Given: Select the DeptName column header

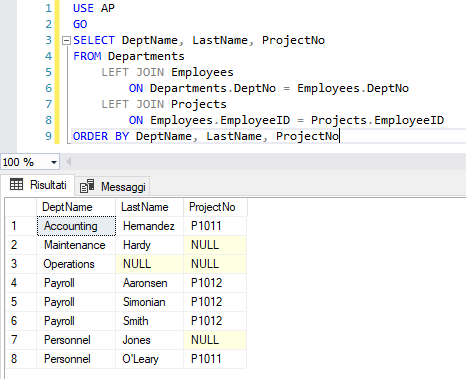Looking at the screenshot, I should click(x=76, y=207).
